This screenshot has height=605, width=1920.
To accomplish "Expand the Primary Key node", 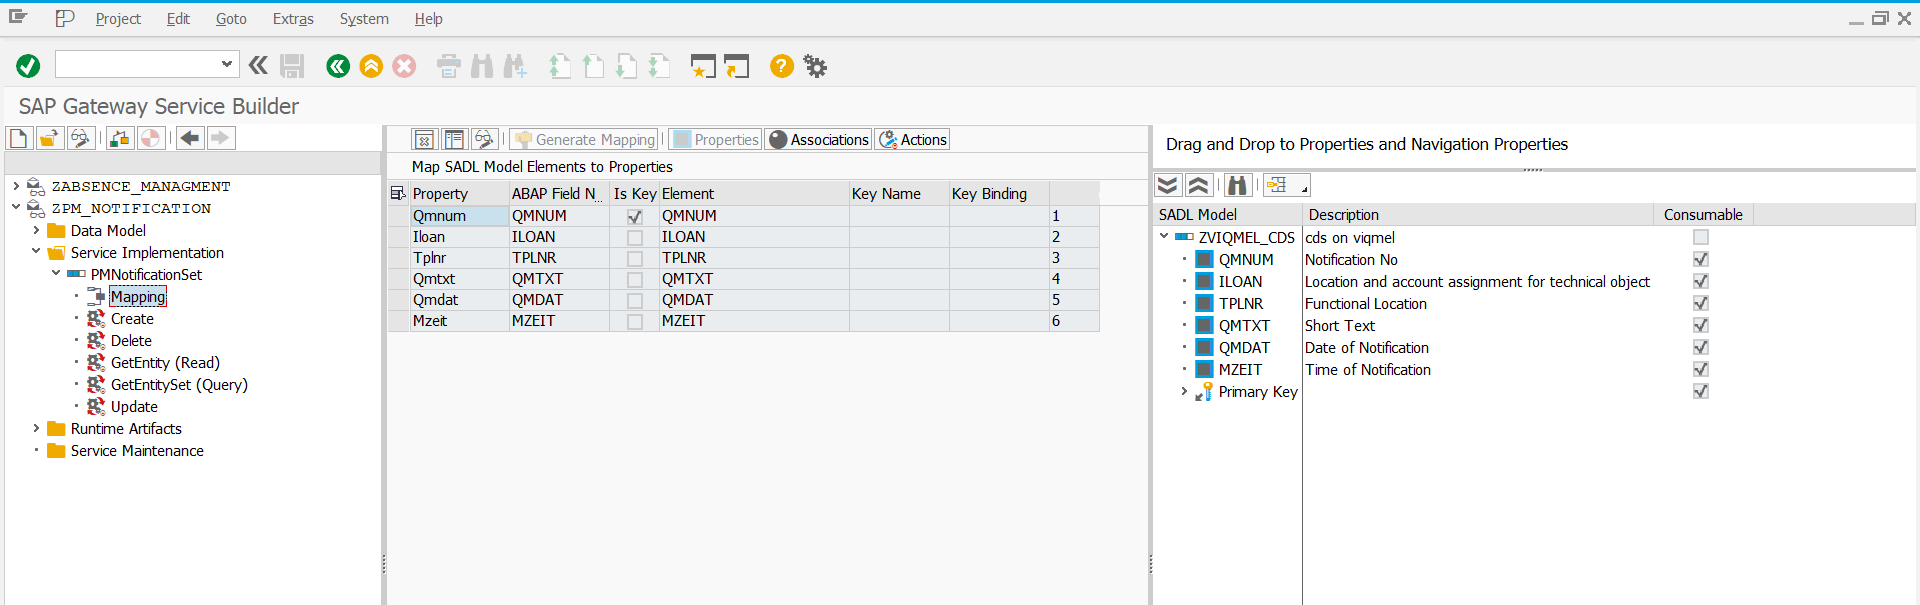I will (1184, 391).
